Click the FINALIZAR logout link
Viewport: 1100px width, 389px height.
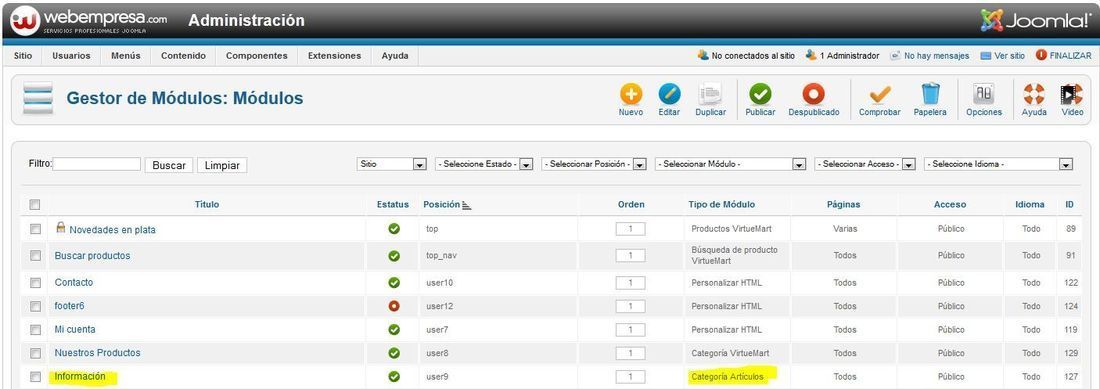tap(1064, 55)
